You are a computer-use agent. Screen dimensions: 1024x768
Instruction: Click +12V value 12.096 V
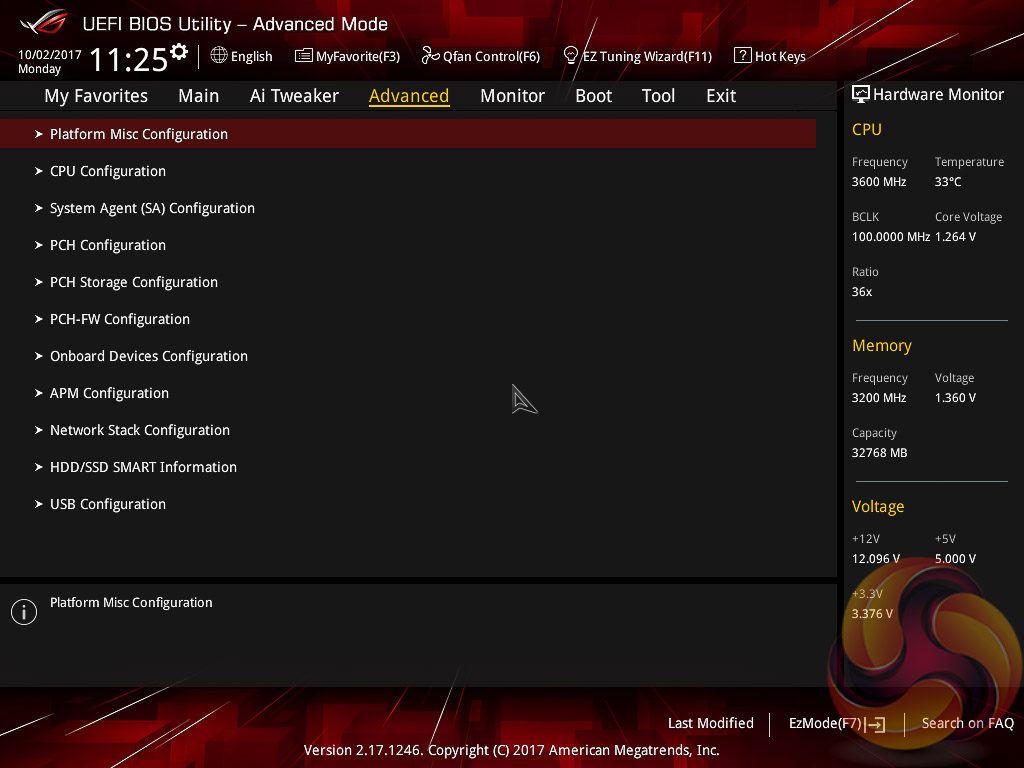875,559
